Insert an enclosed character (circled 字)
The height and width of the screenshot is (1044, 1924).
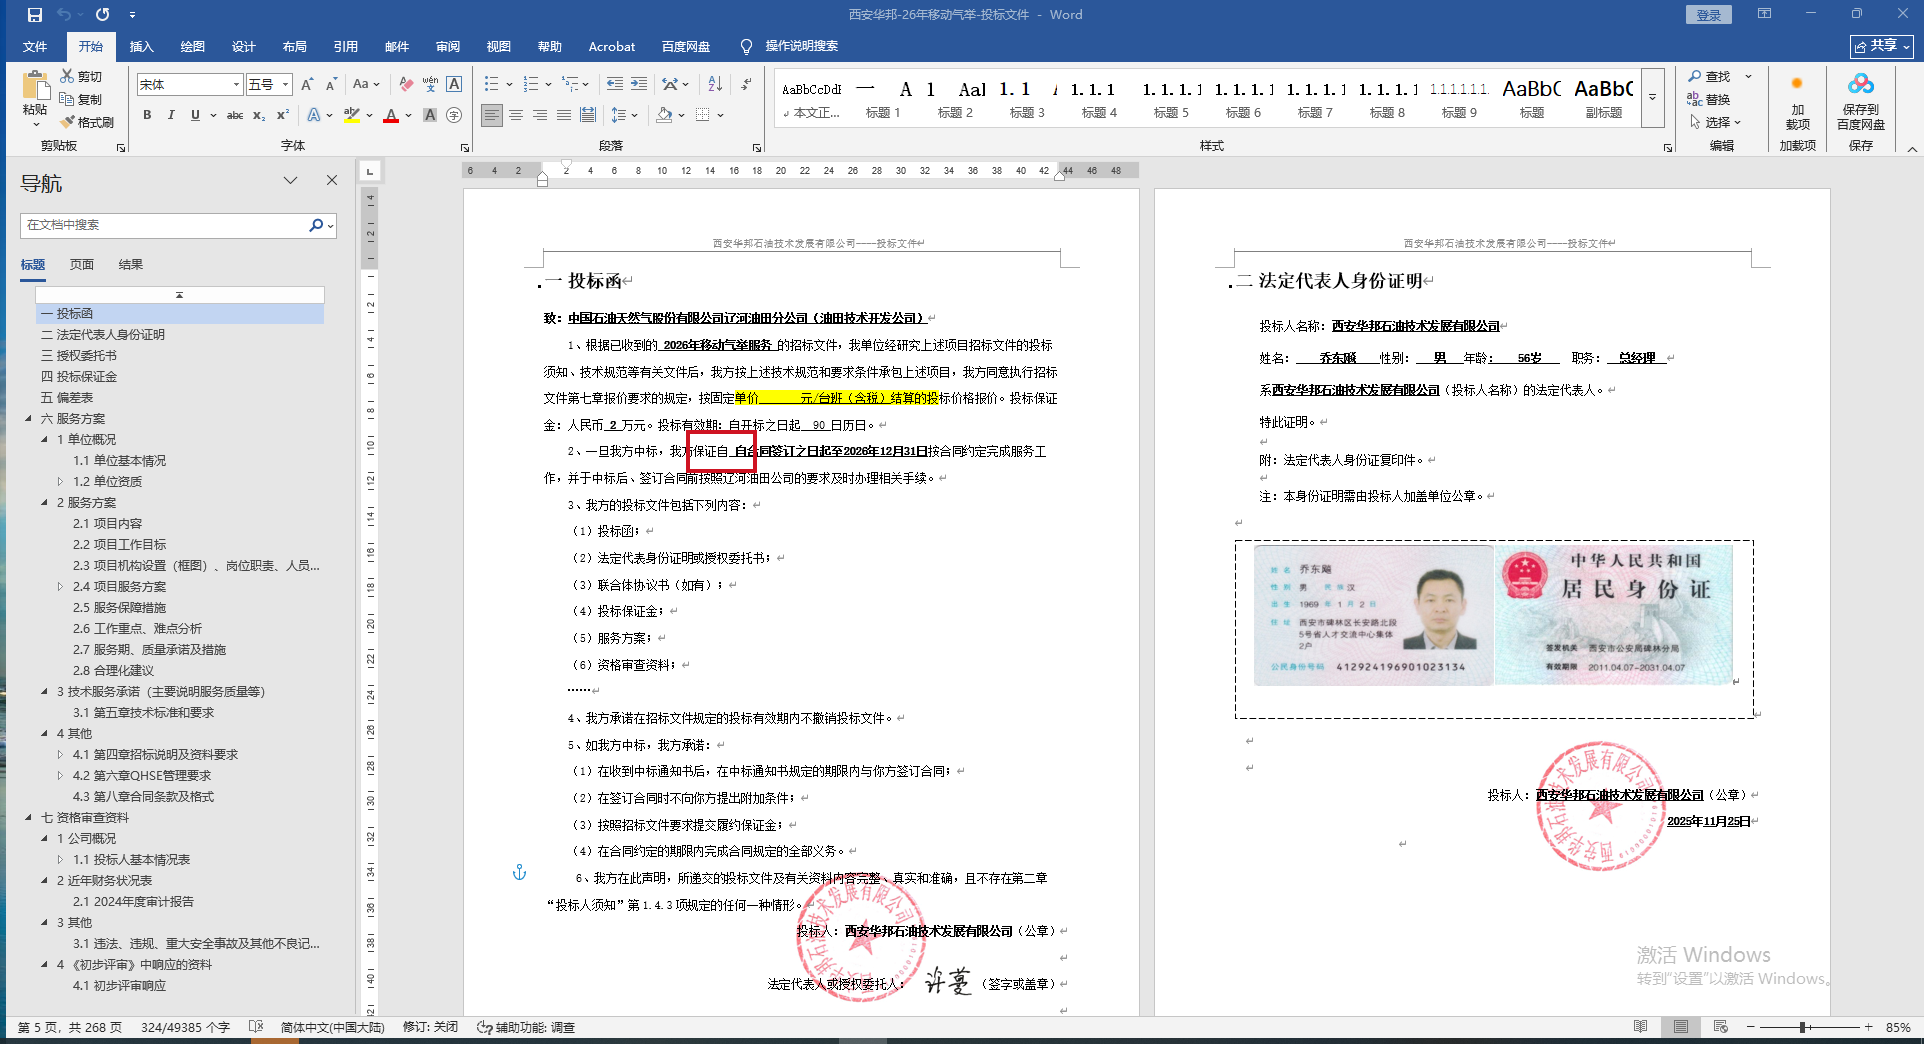[454, 115]
